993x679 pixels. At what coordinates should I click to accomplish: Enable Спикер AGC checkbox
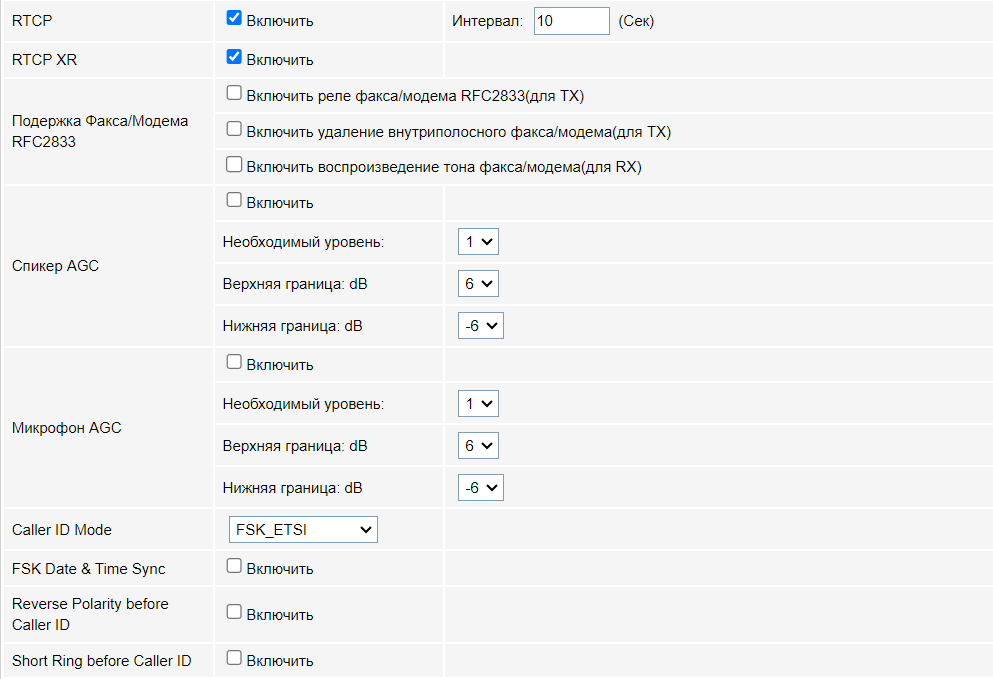235,201
